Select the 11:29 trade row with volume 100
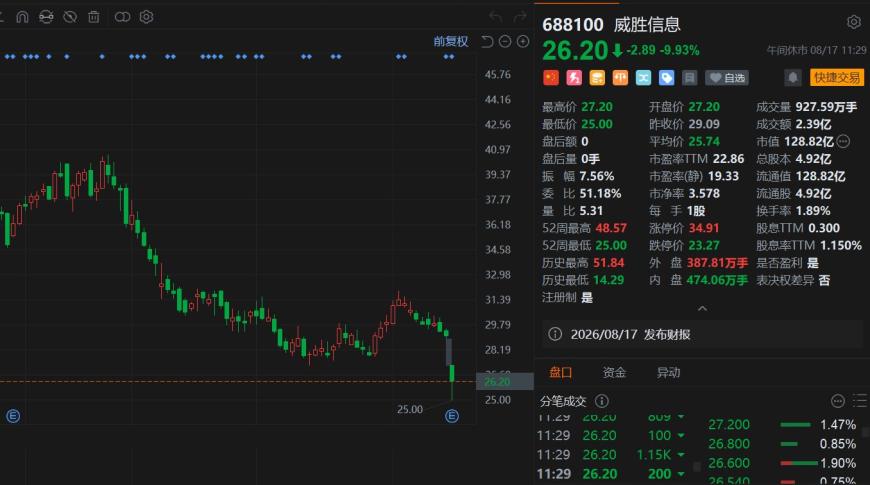 tap(611, 436)
